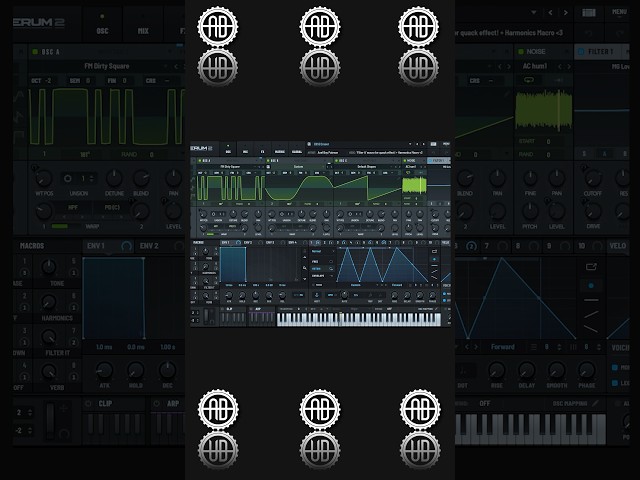Open the preset browser icon in center Serum window
This screenshot has height=480, width=640.
[433, 144]
